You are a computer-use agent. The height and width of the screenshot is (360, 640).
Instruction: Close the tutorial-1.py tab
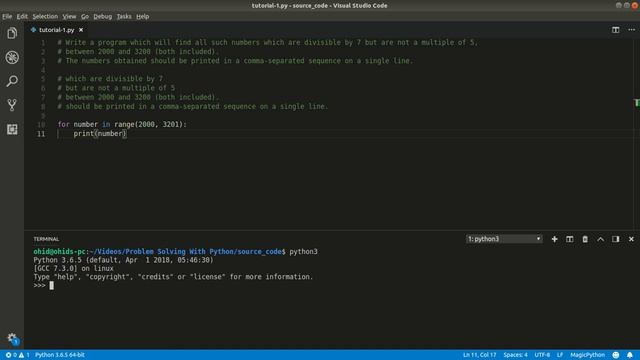coord(81,30)
